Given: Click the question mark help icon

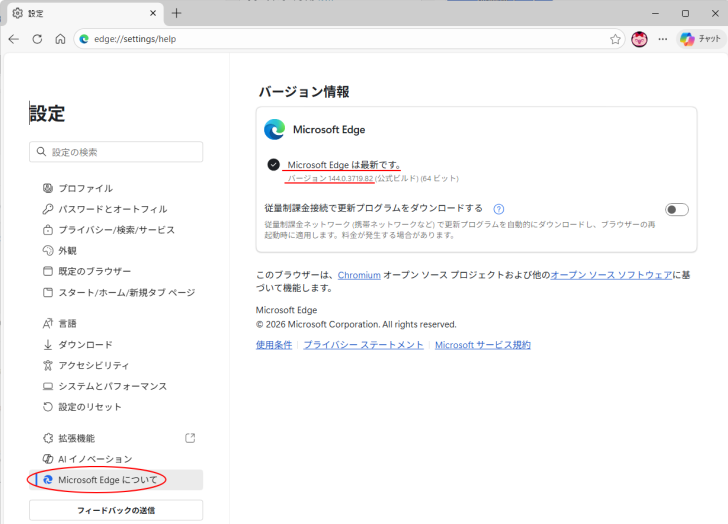Looking at the screenshot, I should [499, 209].
